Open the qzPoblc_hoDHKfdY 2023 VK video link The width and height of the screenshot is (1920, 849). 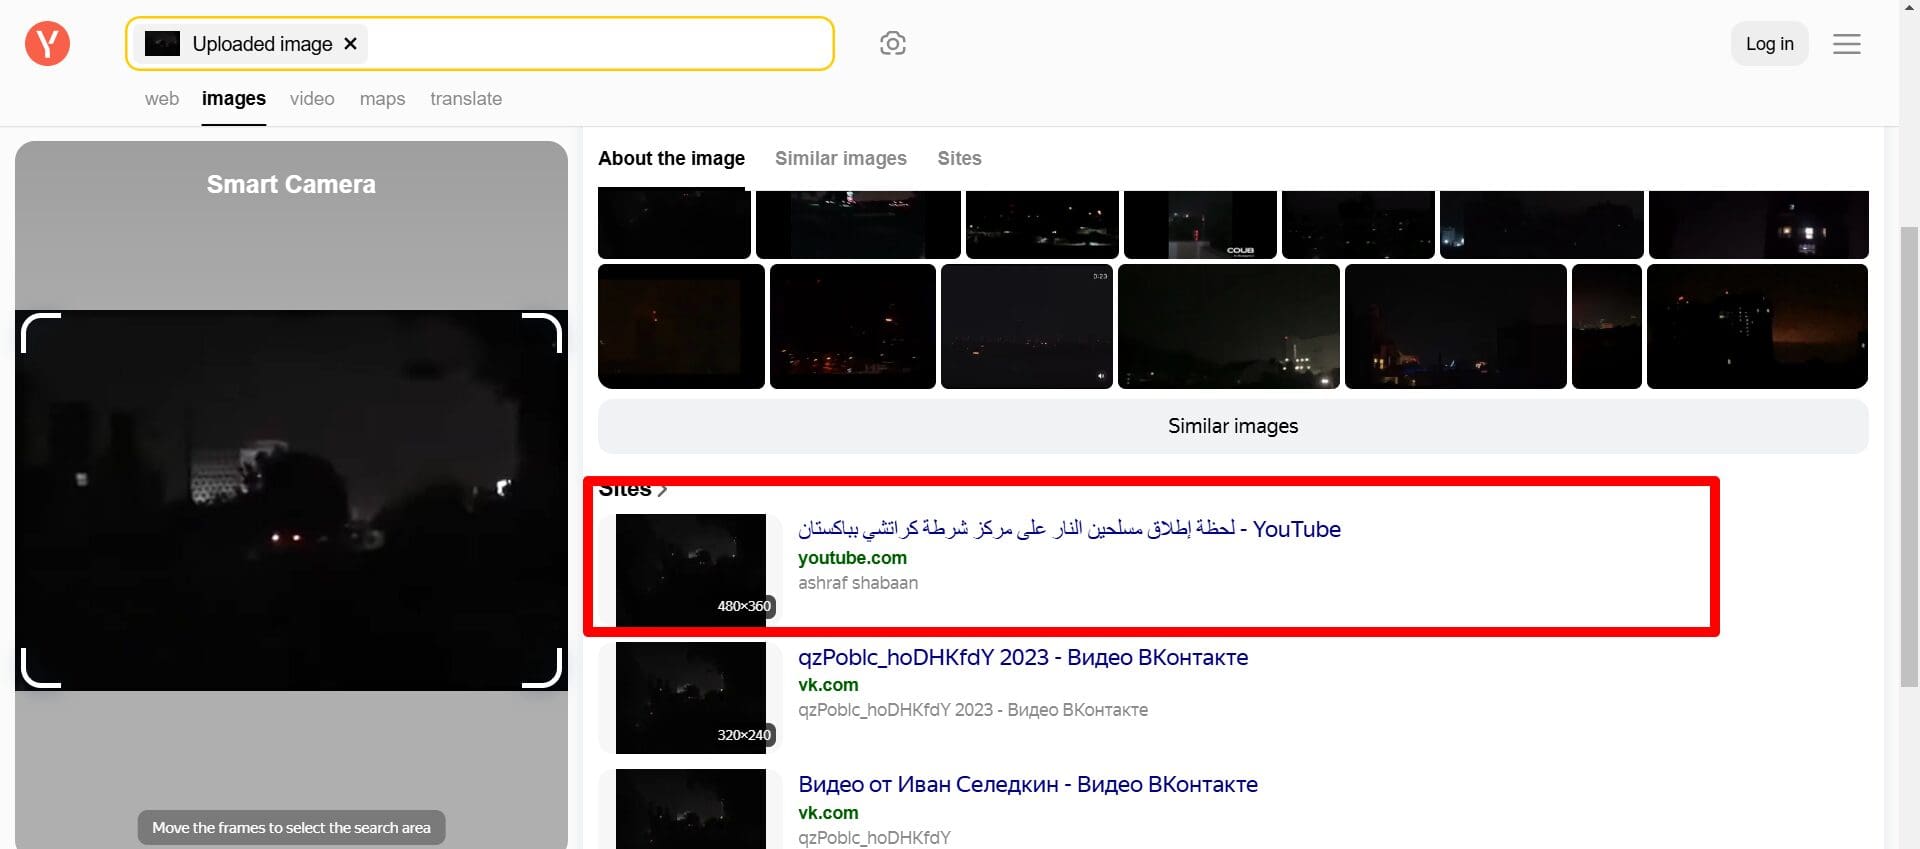[1022, 657]
